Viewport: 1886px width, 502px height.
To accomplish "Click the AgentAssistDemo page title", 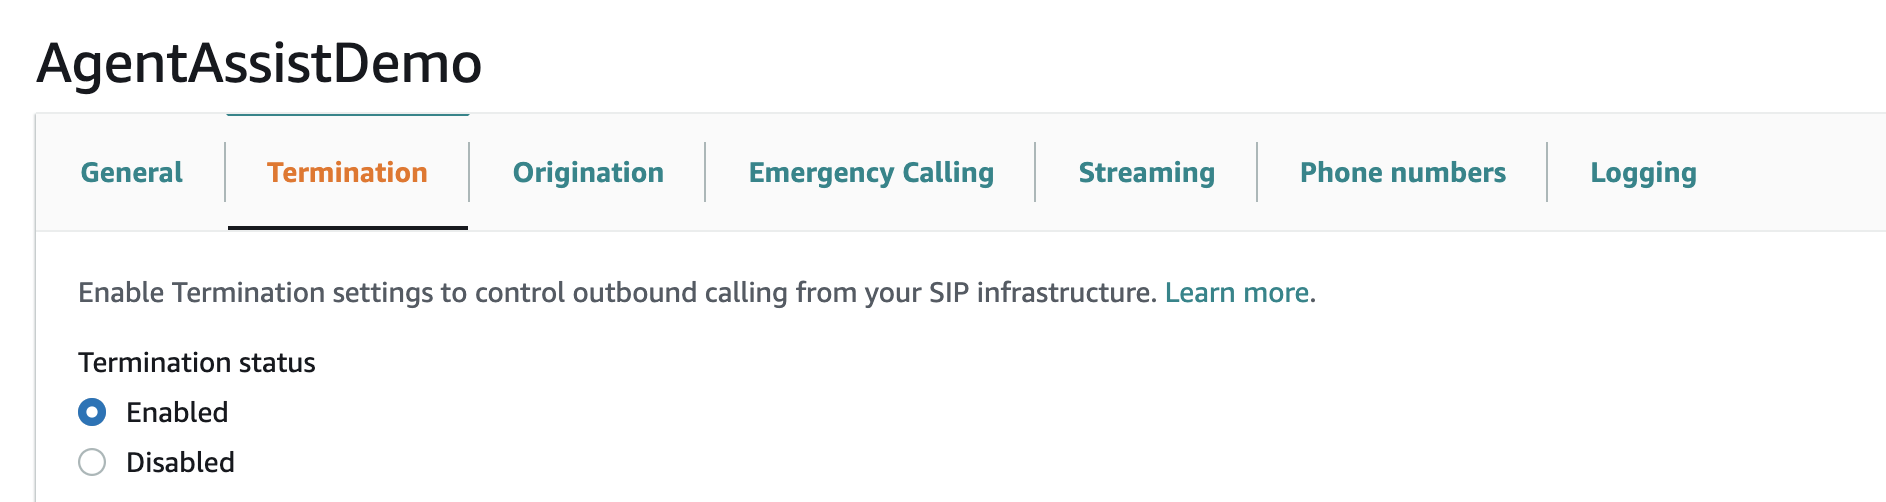I will 259,63.
